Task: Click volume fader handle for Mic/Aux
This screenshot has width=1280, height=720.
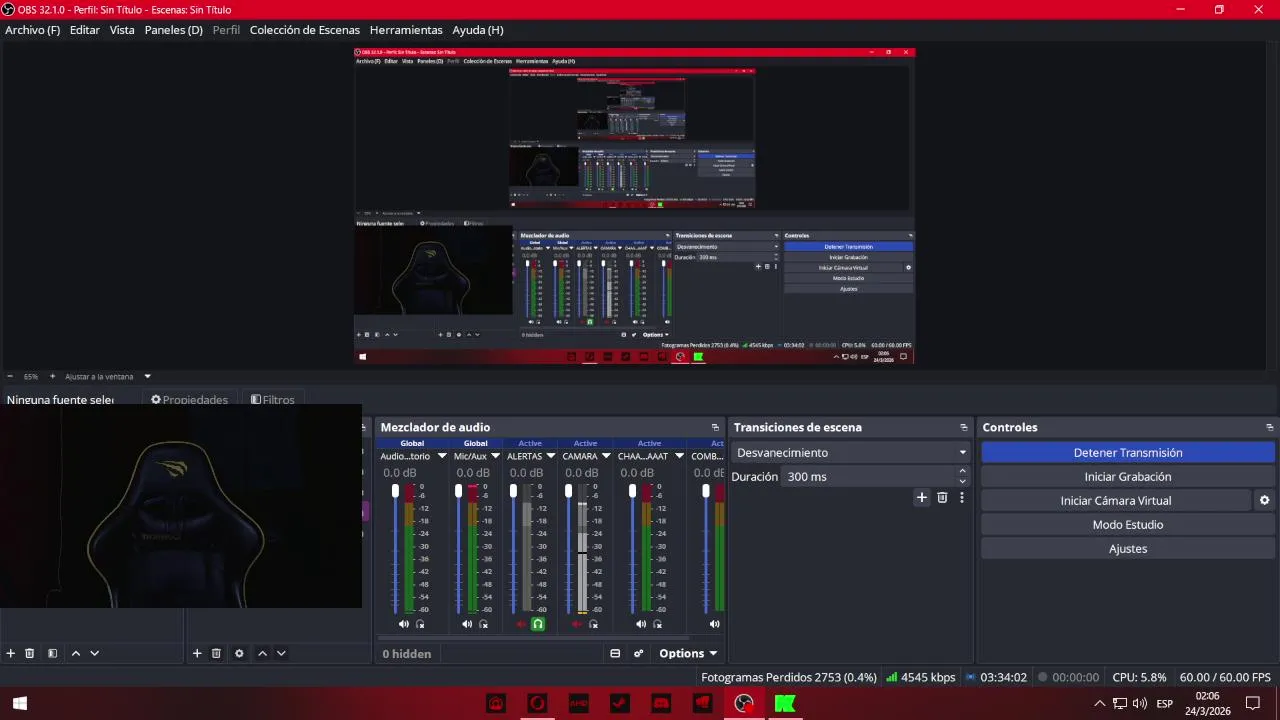Action: point(459,491)
